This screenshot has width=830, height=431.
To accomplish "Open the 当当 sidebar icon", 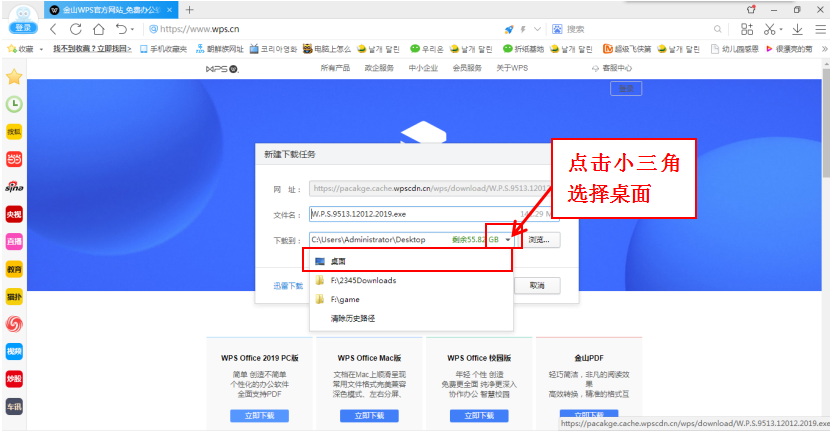I will tap(14, 159).
